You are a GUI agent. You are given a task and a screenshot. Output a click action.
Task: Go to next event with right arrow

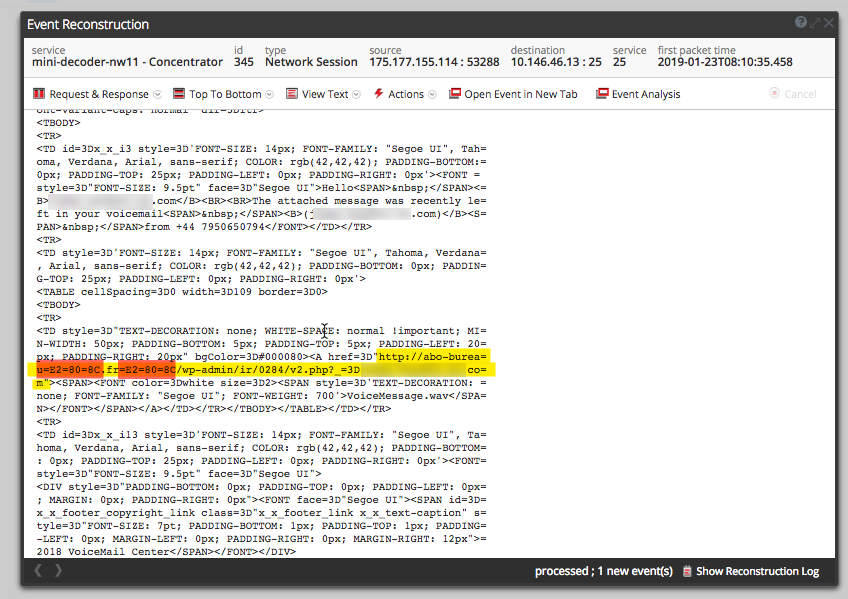pos(59,571)
